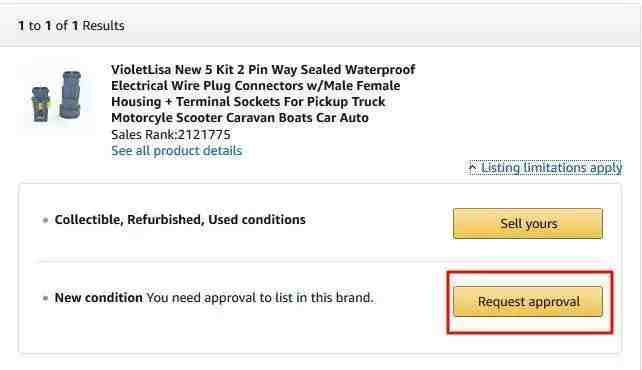The image size is (642, 370).
Task: Click the taller connector in the product image
Action: point(70,95)
